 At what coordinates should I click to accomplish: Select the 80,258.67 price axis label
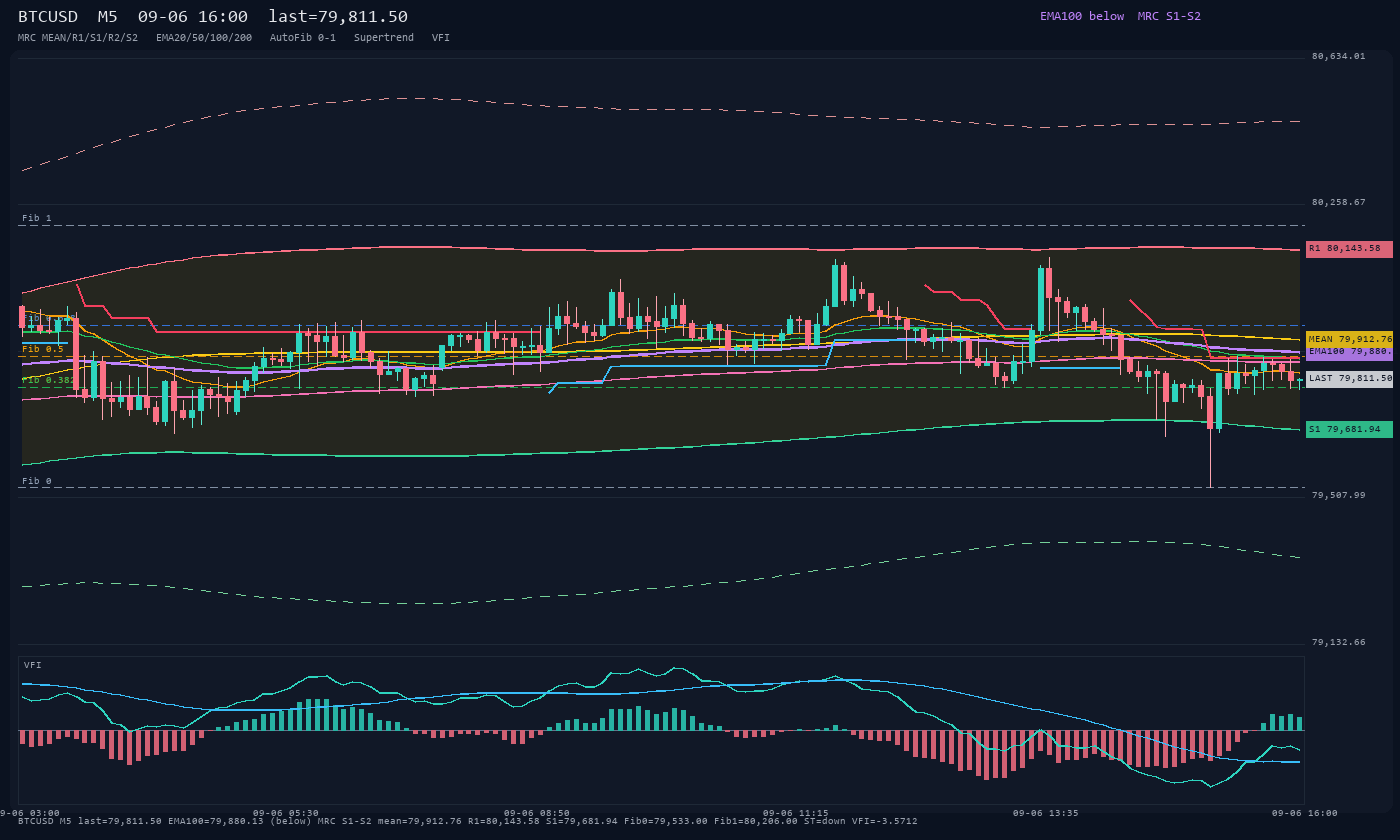pyautogui.click(x=1338, y=202)
